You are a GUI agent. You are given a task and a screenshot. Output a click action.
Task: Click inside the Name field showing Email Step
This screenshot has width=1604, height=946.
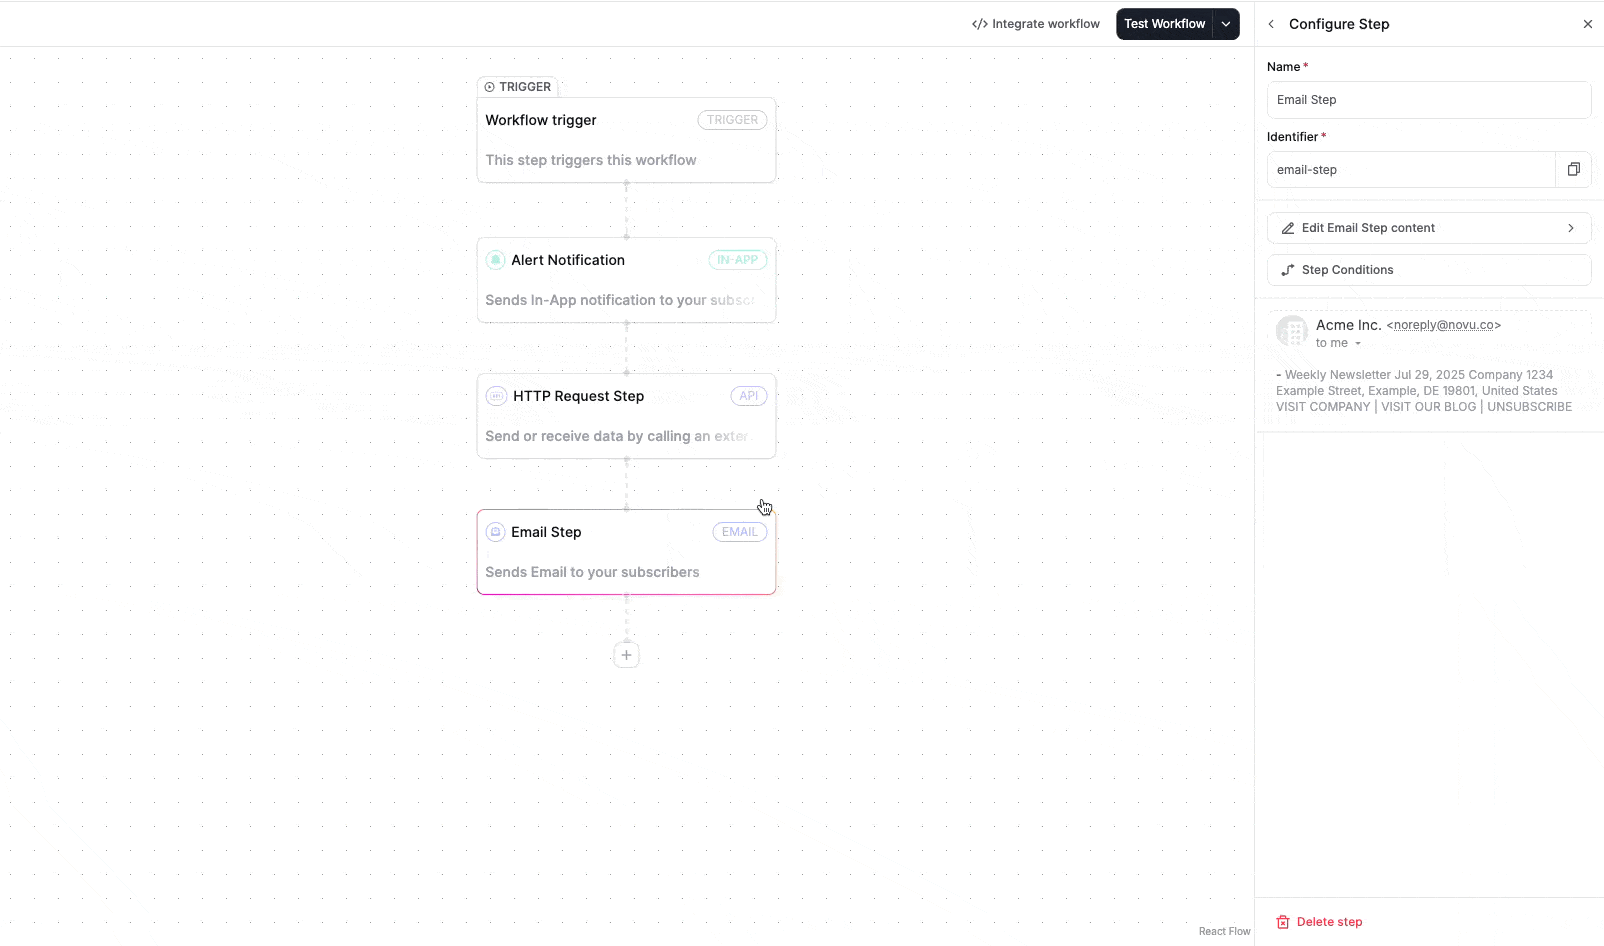pos(1427,99)
